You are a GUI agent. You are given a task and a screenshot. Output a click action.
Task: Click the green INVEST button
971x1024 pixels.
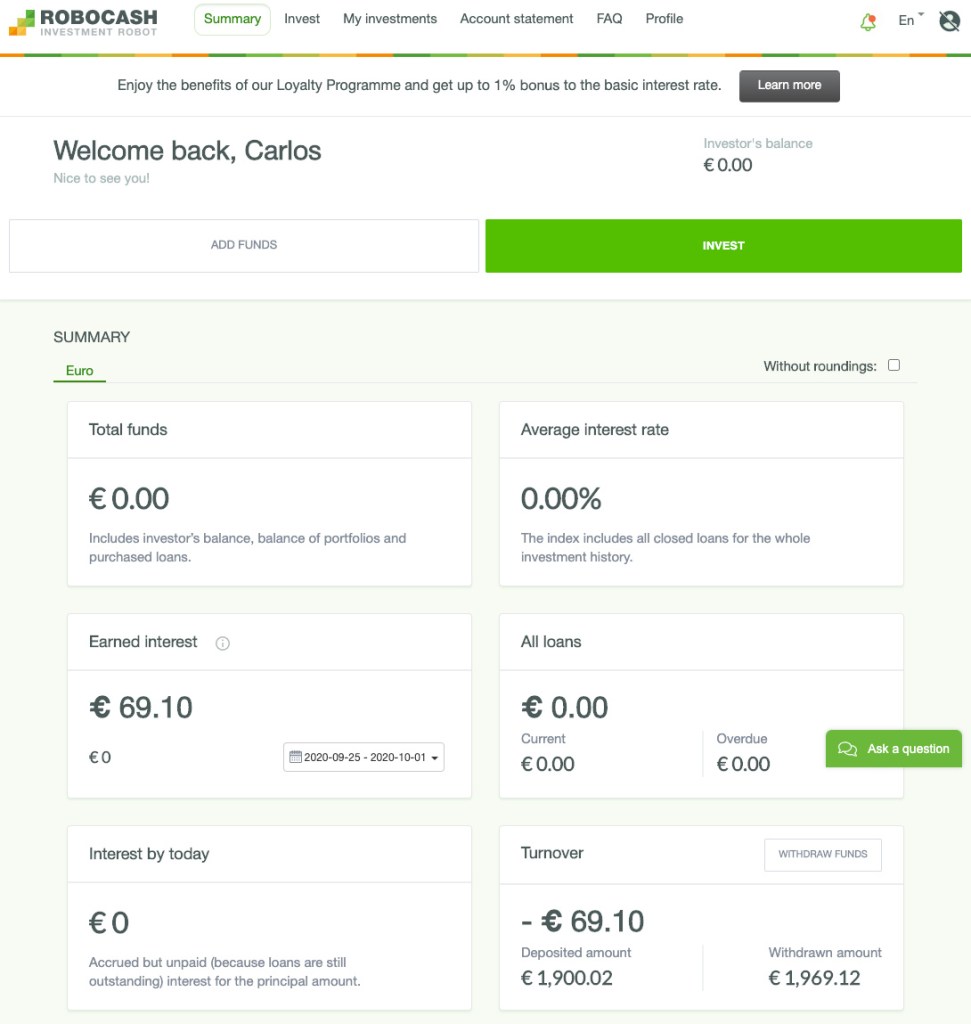pos(722,245)
